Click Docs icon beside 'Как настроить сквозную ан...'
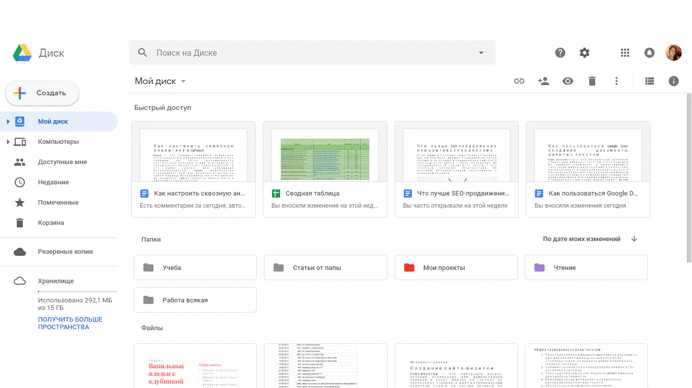Viewport: 692px width, 388px height. click(144, 193)
